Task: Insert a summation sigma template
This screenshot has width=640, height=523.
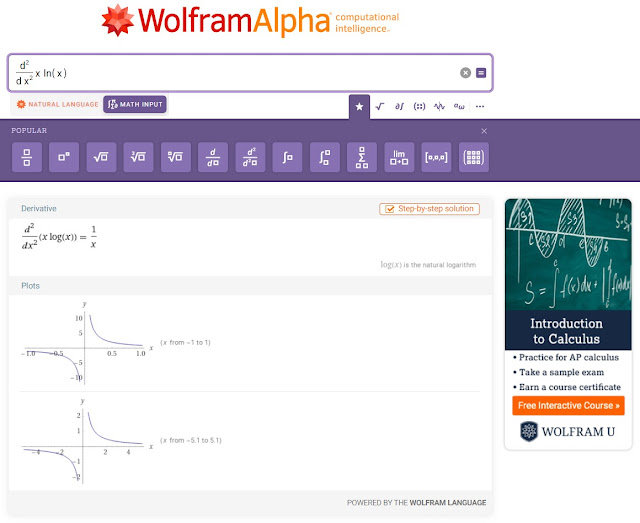Action: coord(362,157)
